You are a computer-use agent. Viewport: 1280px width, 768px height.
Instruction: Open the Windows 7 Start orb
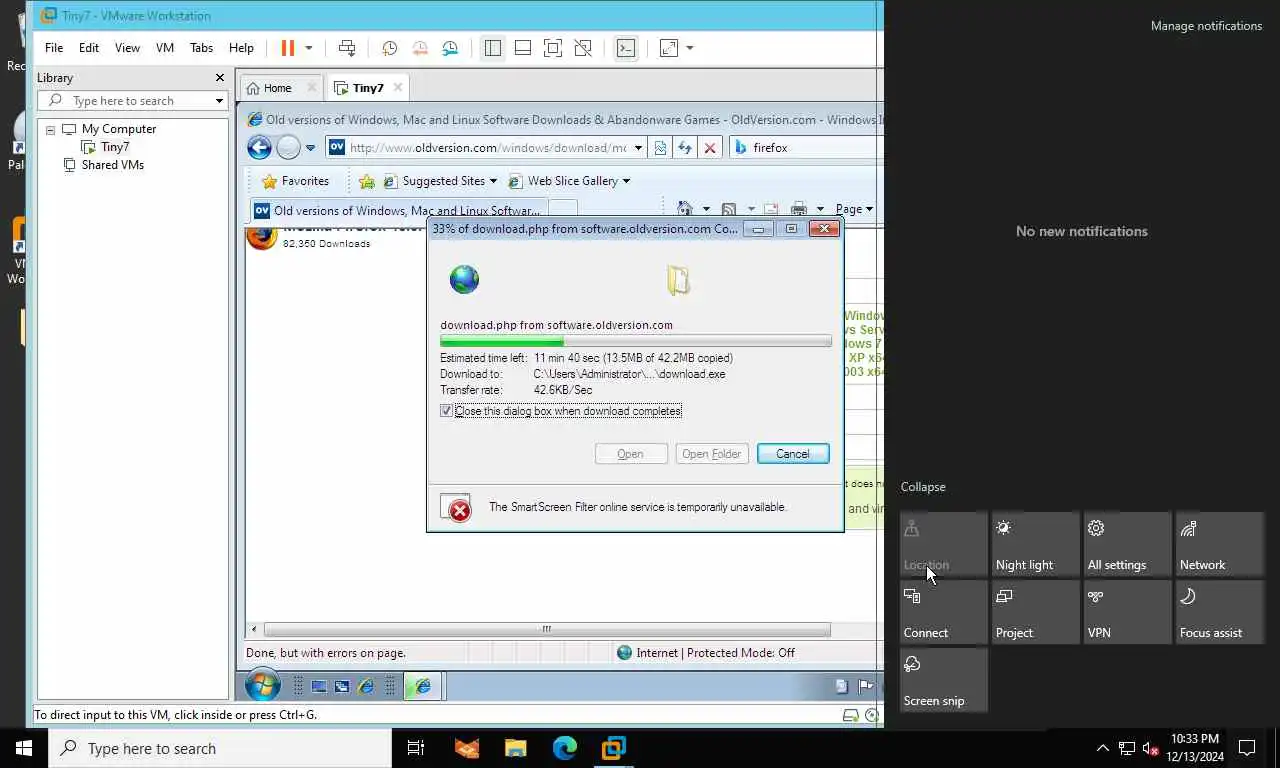(262, 686)
